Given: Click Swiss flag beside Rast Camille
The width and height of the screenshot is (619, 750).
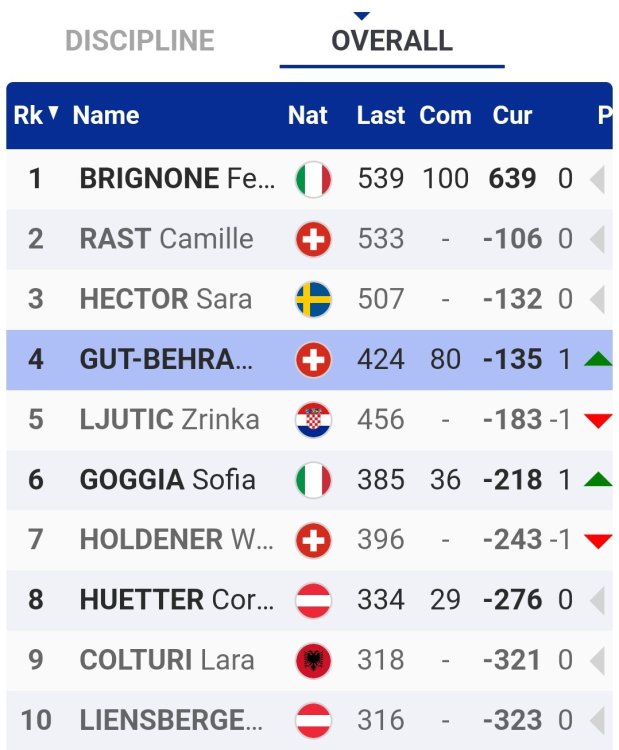Looking at the screenshot, I should (x=313, y=240).
